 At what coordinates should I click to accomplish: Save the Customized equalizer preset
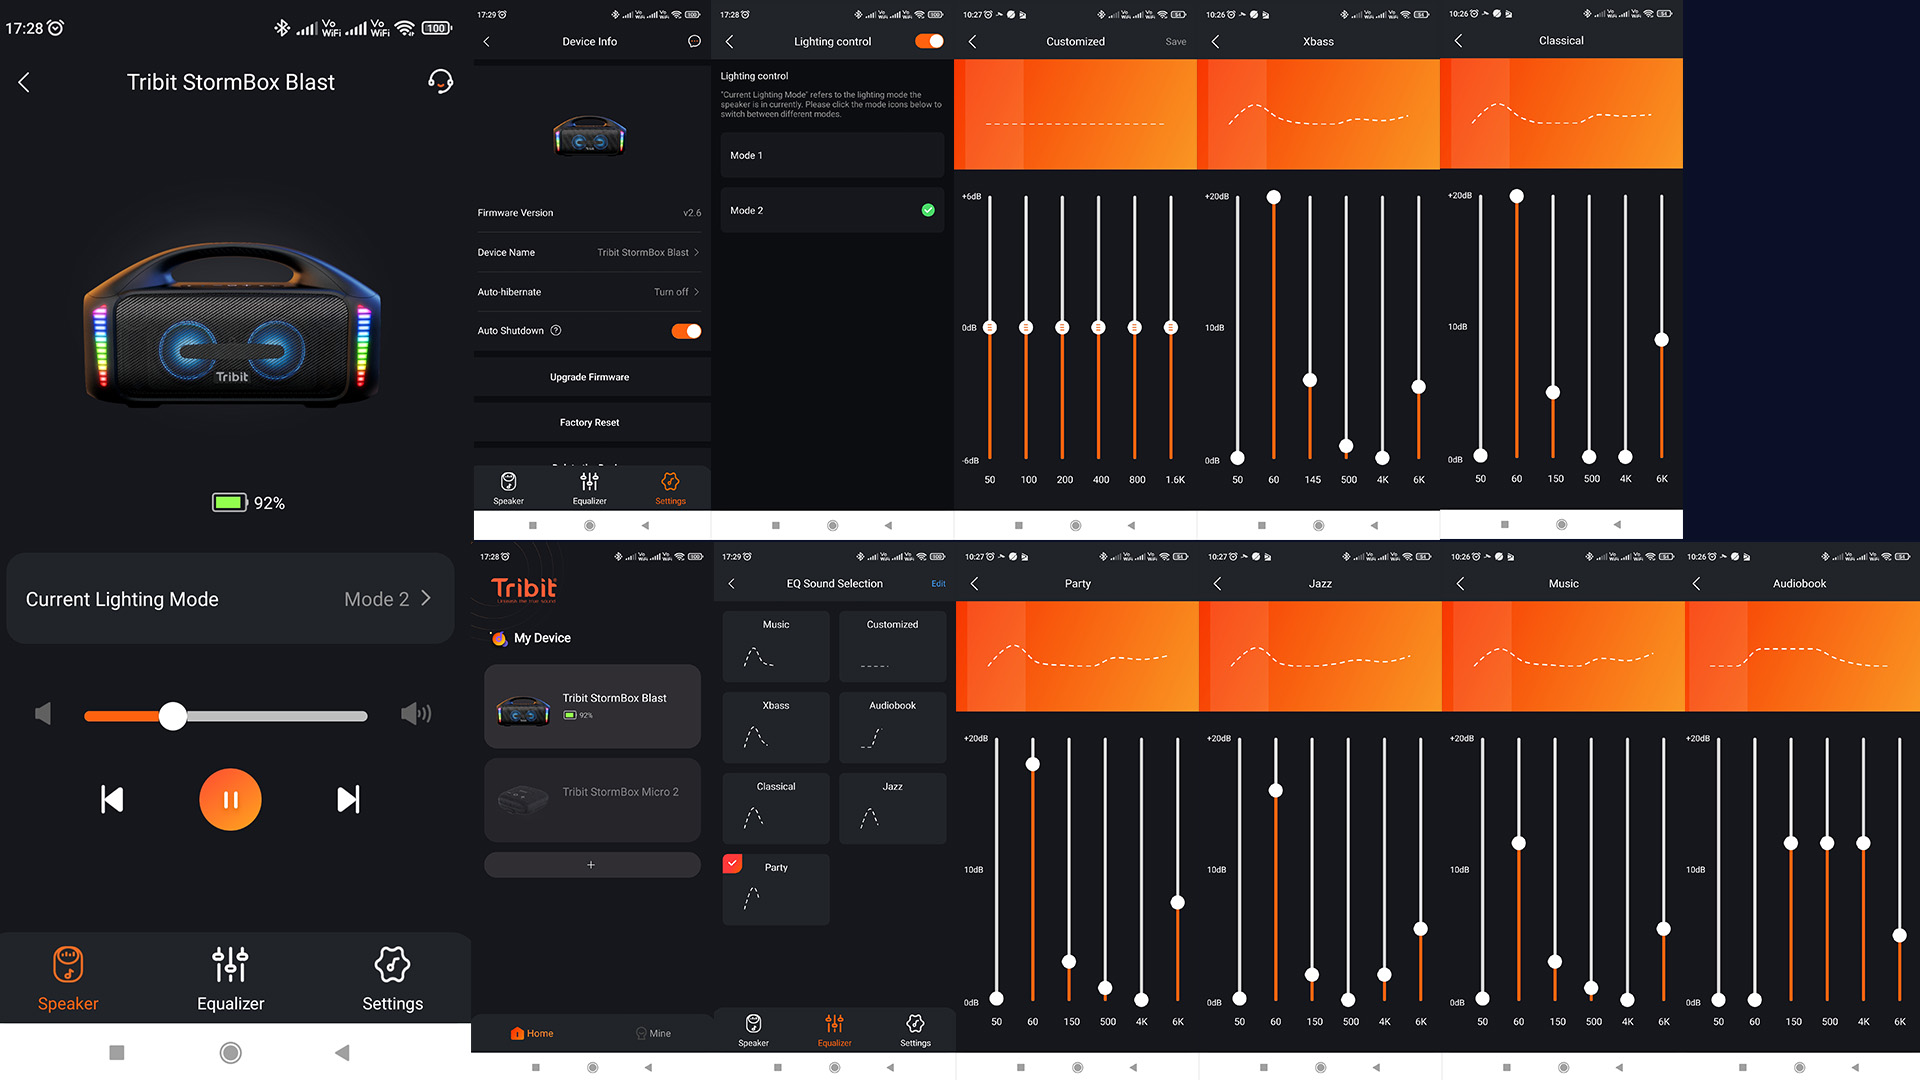[x=1176, y=42]
